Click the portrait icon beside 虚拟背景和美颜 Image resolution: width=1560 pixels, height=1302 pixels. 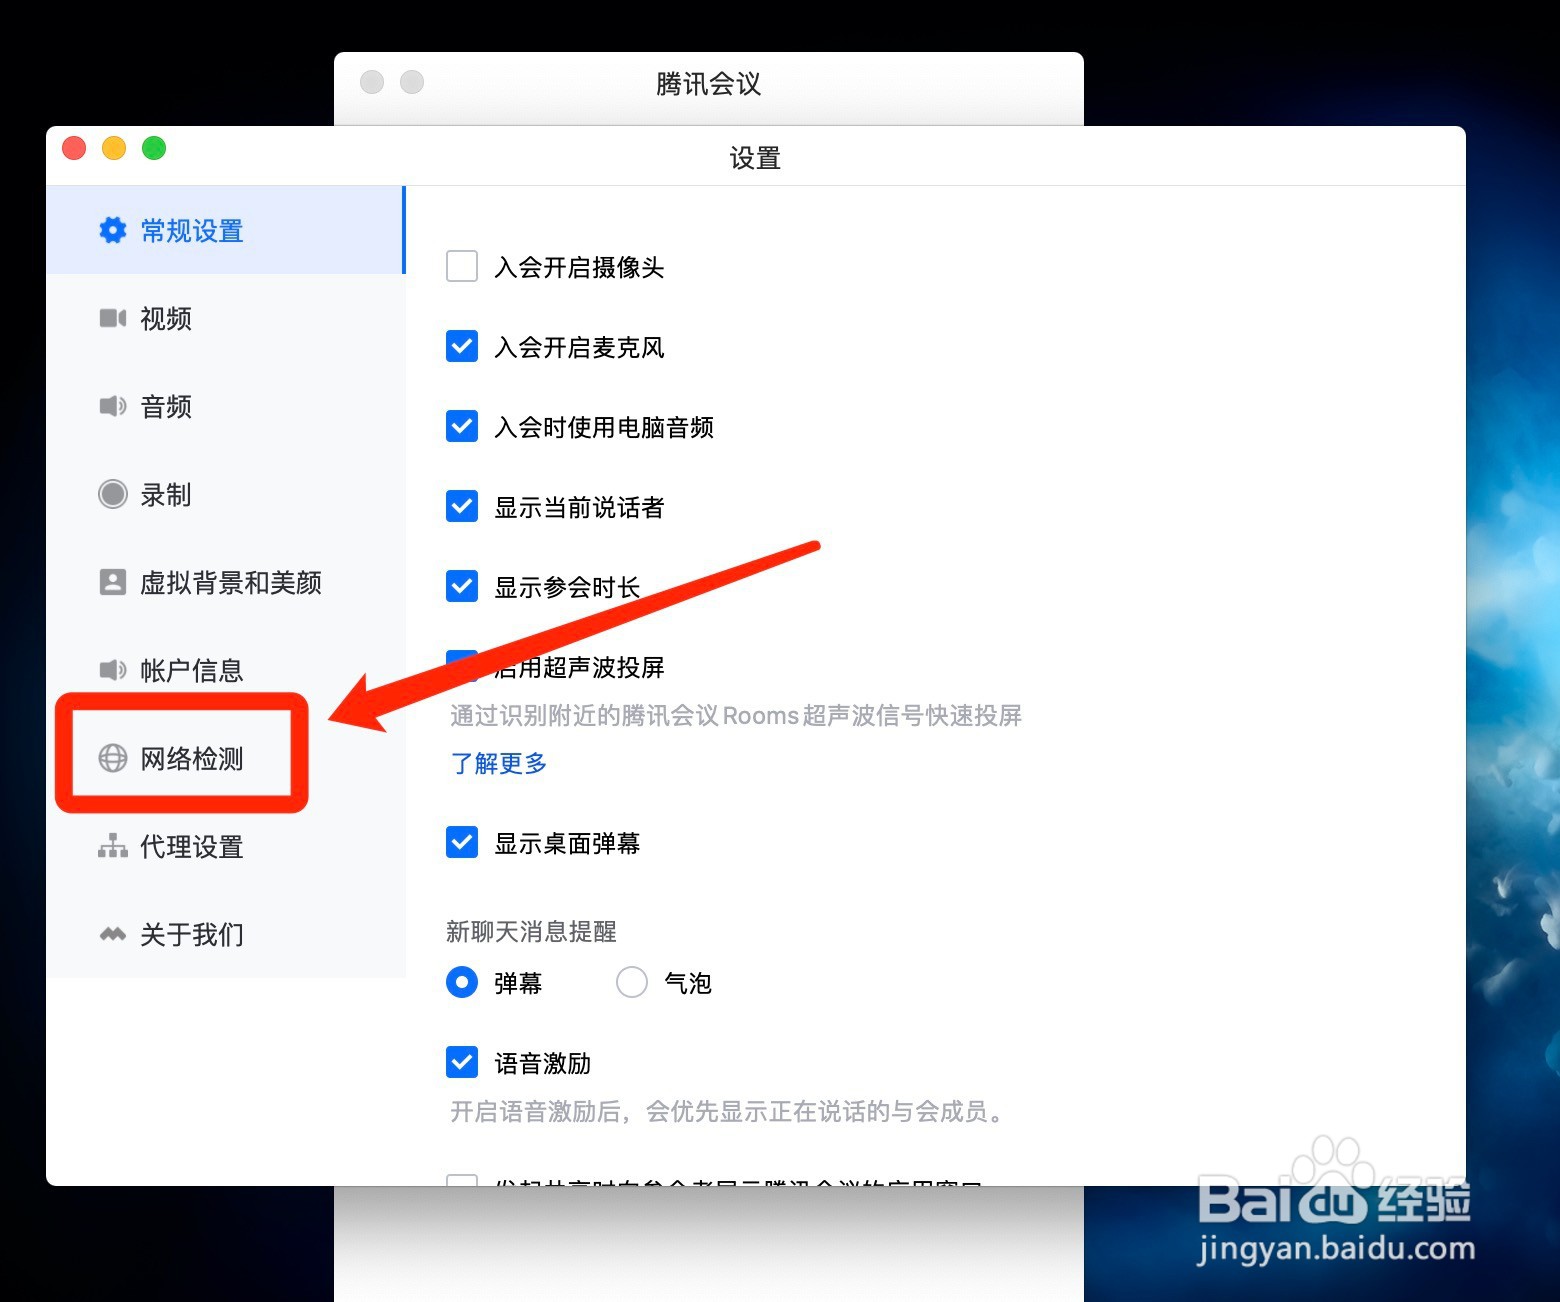[113, 582]
